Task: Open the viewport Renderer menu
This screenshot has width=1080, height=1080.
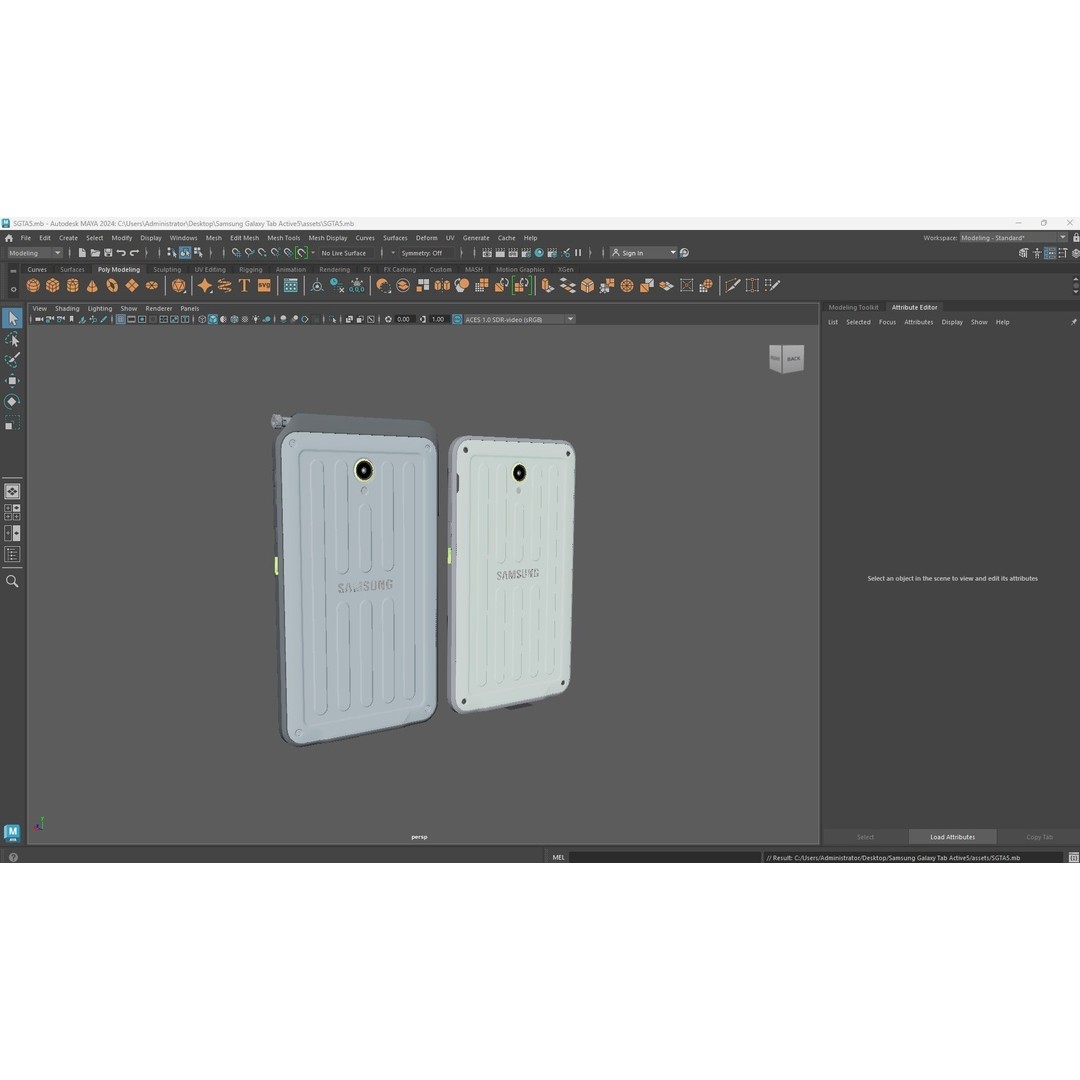Action: (158, 309)
